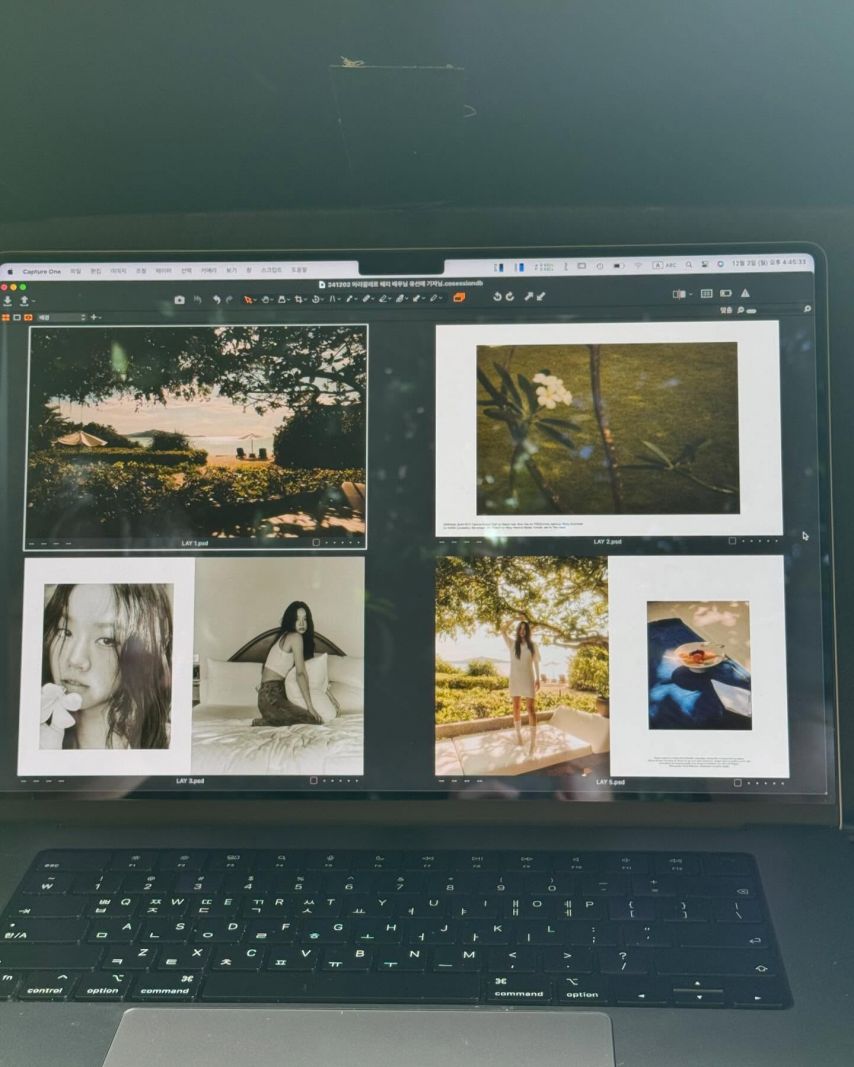The height and width of the screenshot is (1067, 854).
Task: Select the Crop tool
Action: (299, 299)
